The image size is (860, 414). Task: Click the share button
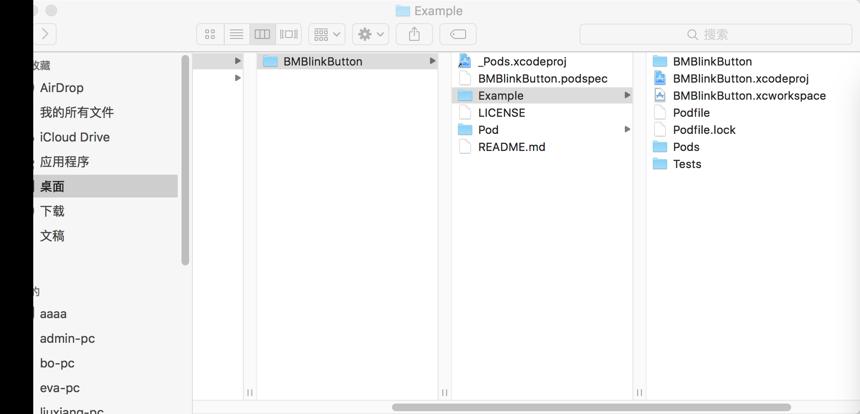tap(414, 35)
